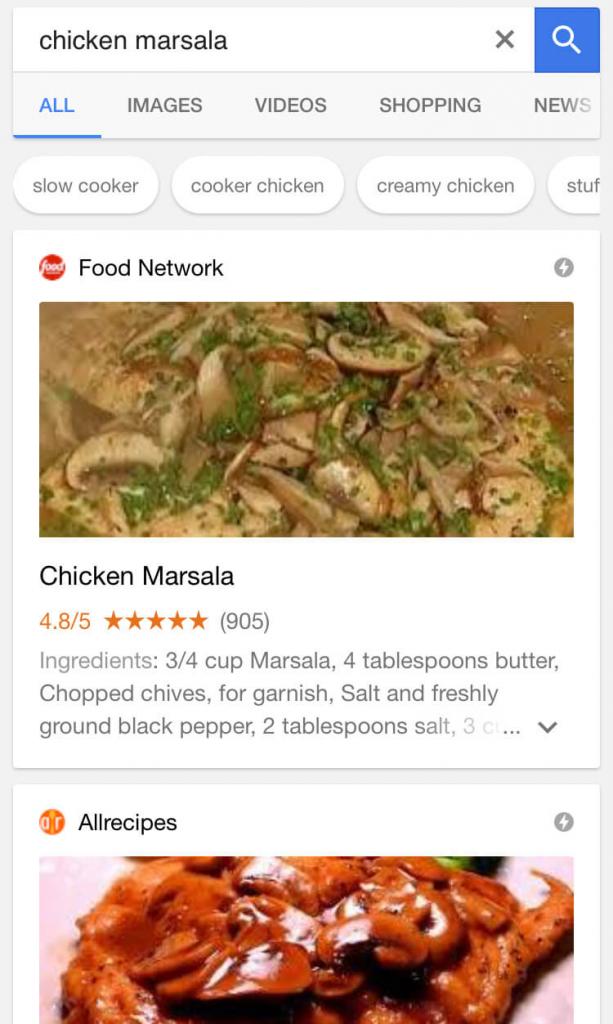Open the Videos tab
This screenshot has width=613, height=1024.
coord(290,105)
